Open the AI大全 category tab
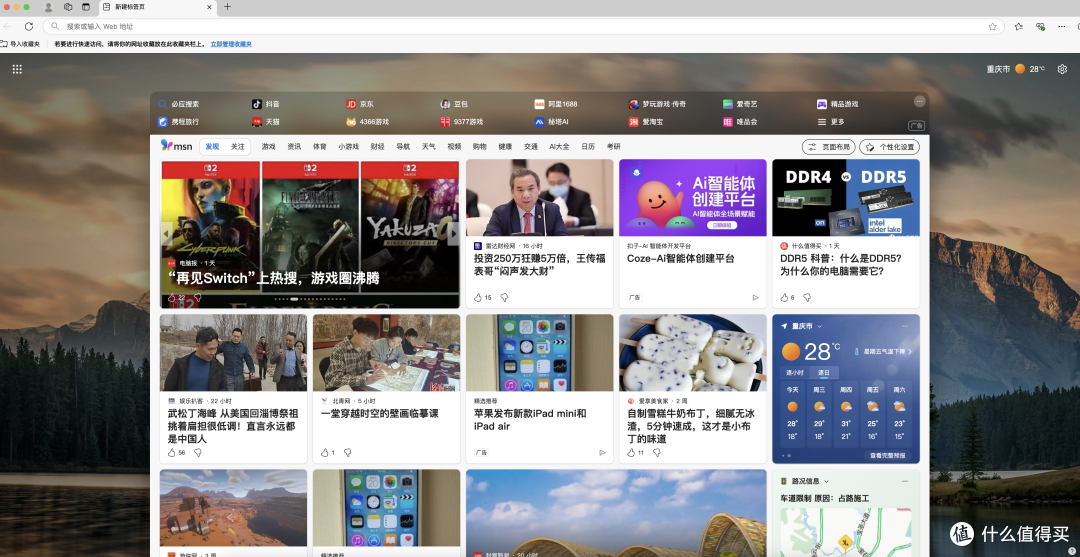Image resolution: width=1080 pixels, height=557 pixels. pyautogui.click(x=559, y=147)
